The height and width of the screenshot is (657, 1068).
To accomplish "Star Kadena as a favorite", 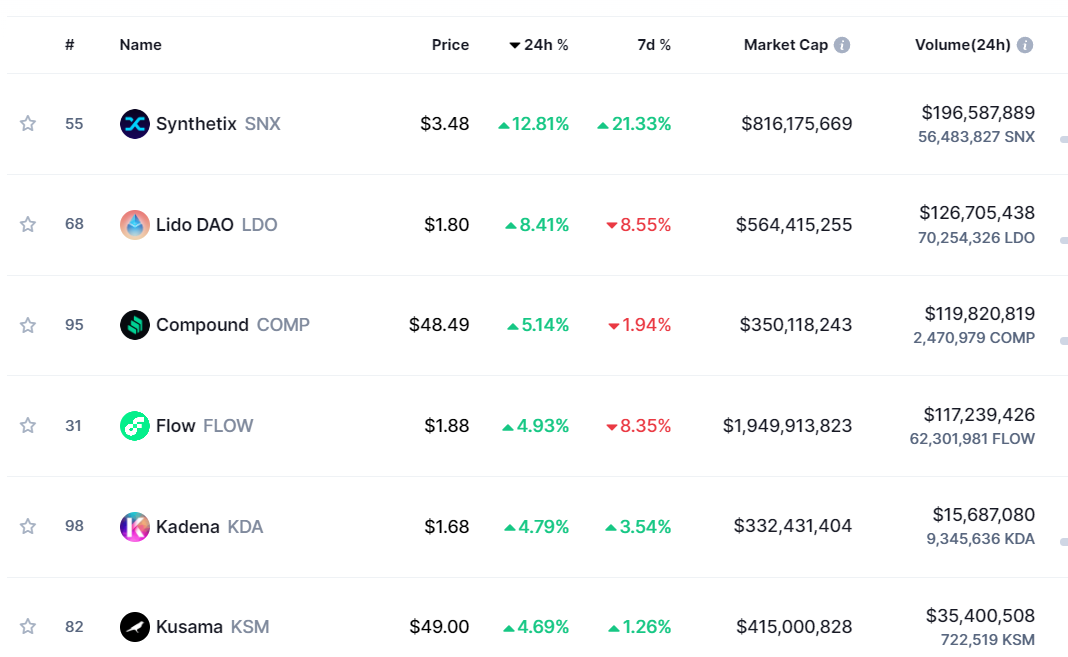I will coord(28,527).
